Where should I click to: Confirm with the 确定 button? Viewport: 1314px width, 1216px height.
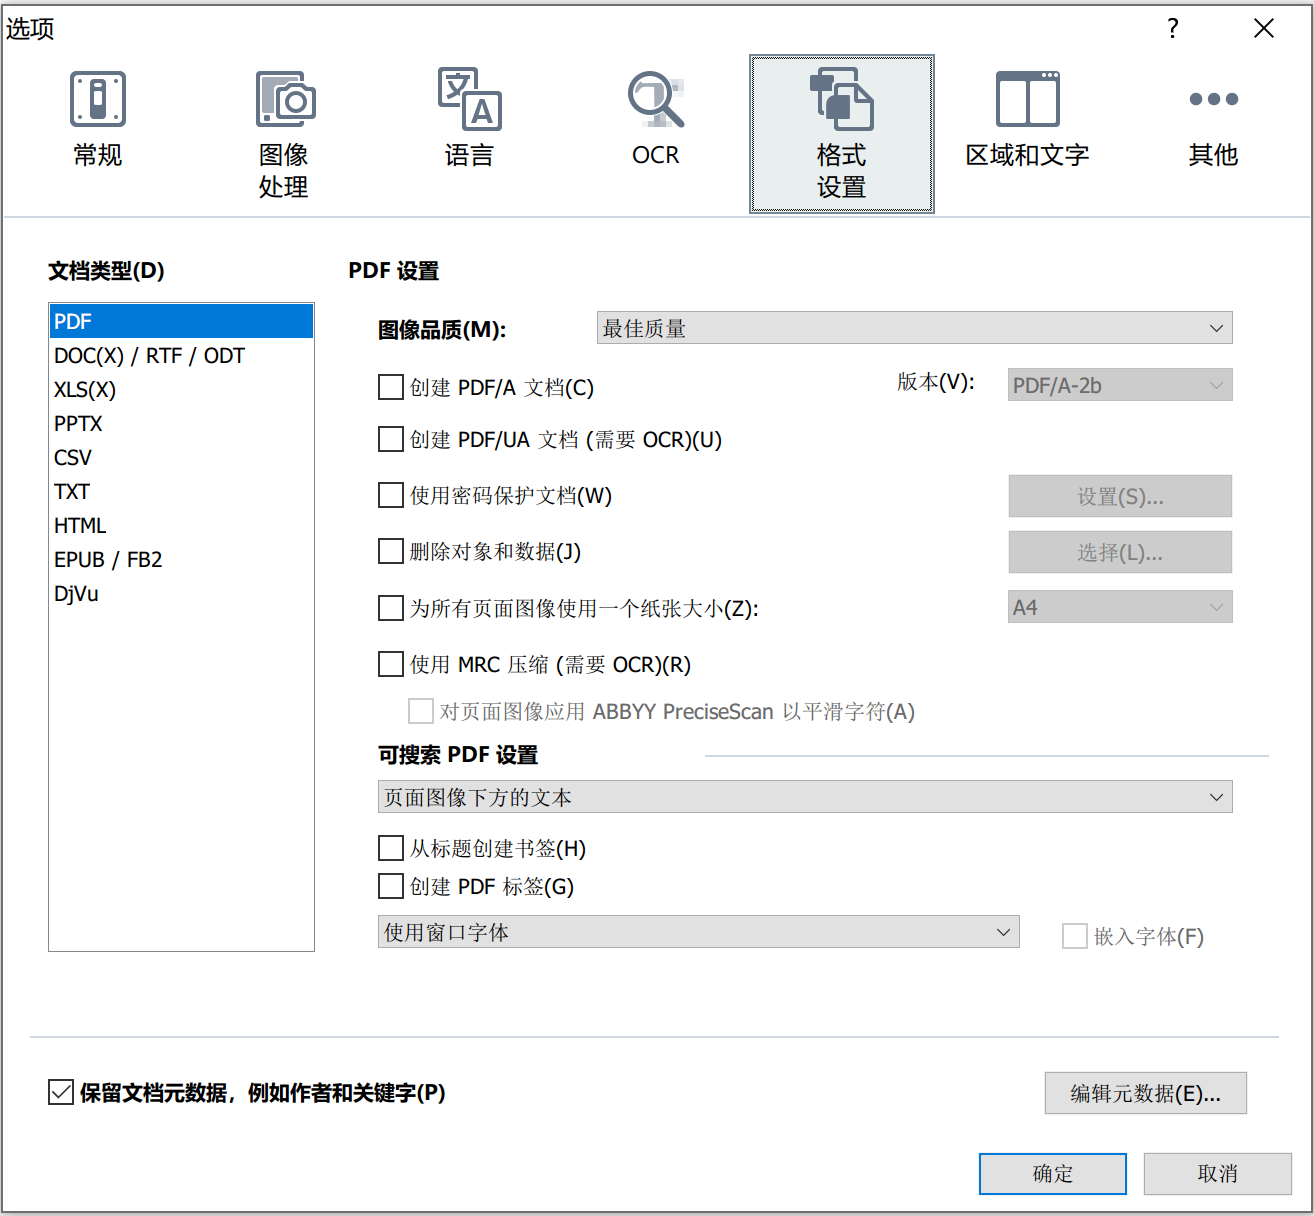tap(1053, 1173)
